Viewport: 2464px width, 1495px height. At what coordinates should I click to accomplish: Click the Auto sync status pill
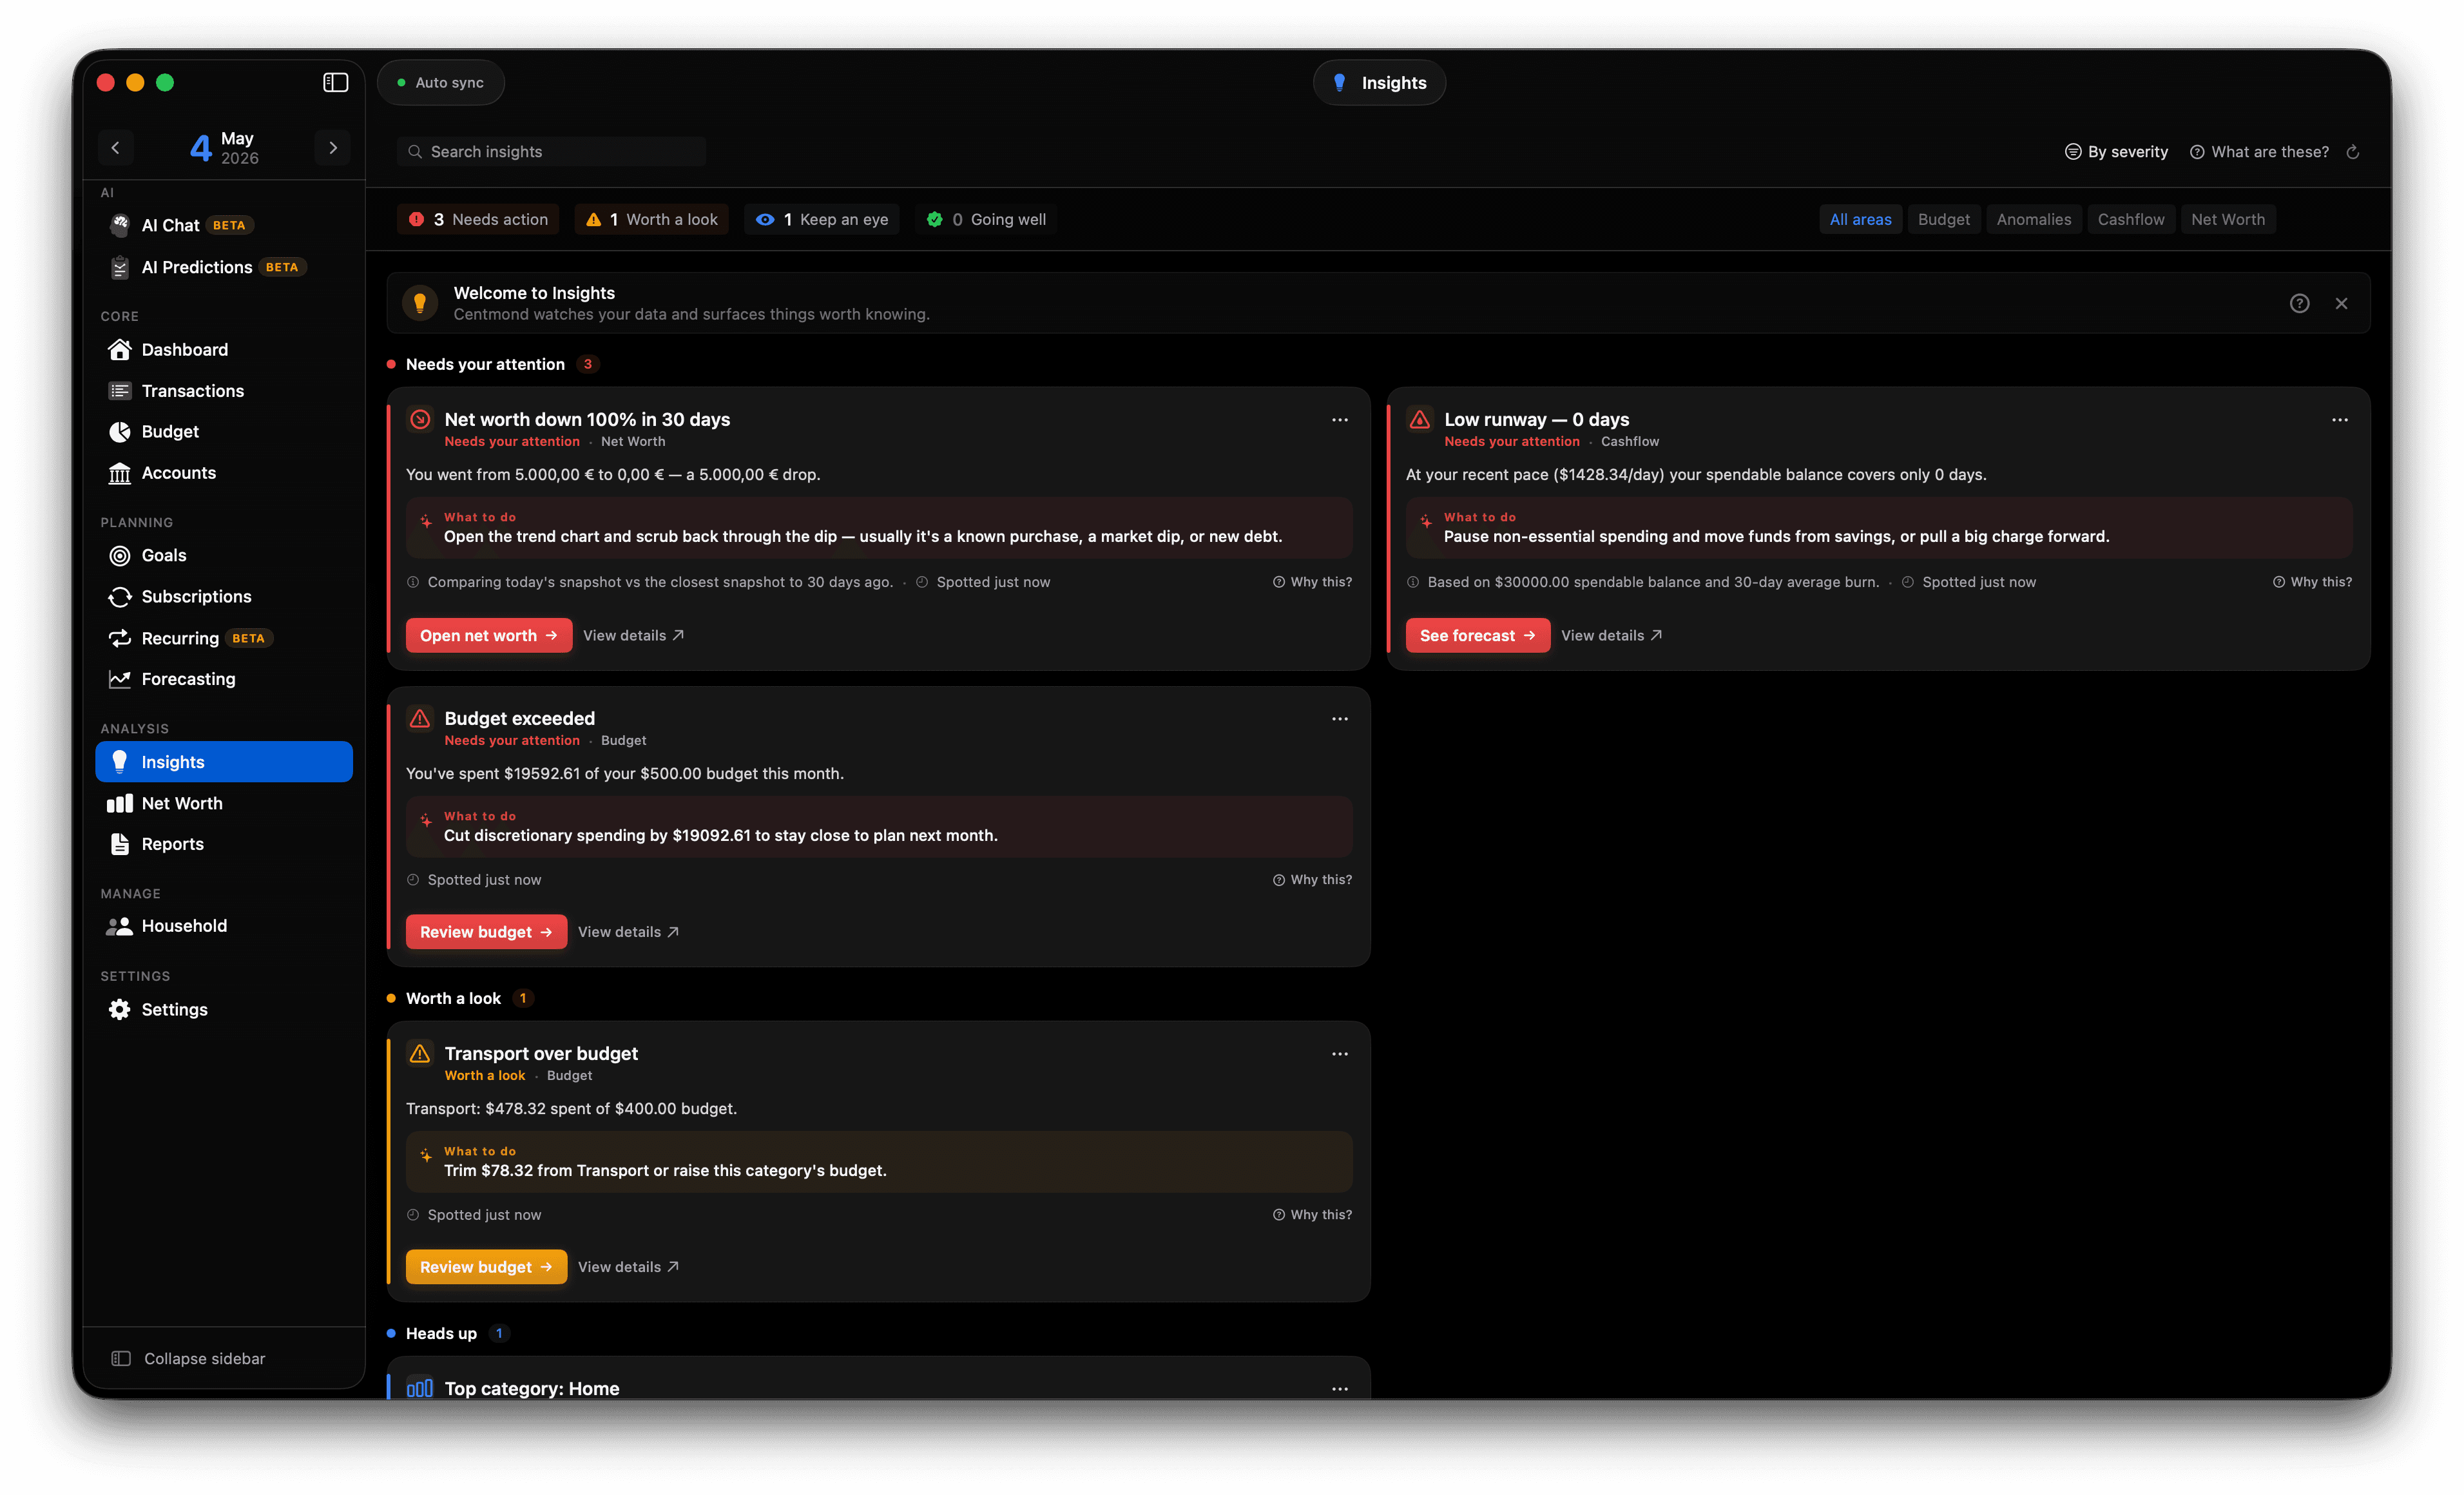[440, 83]
